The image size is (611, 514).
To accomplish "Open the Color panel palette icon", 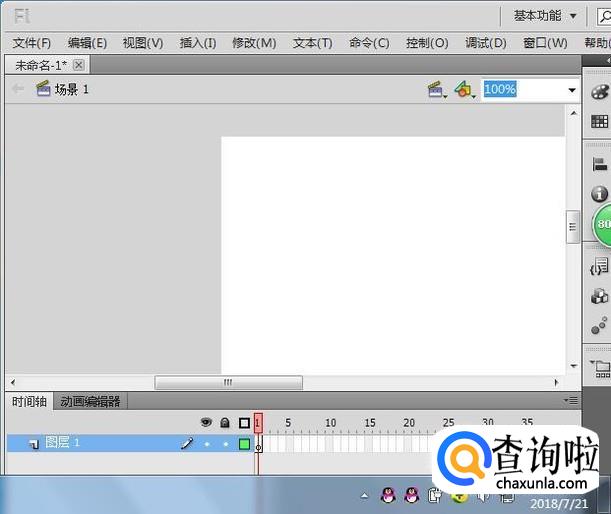I will [600, 90].
